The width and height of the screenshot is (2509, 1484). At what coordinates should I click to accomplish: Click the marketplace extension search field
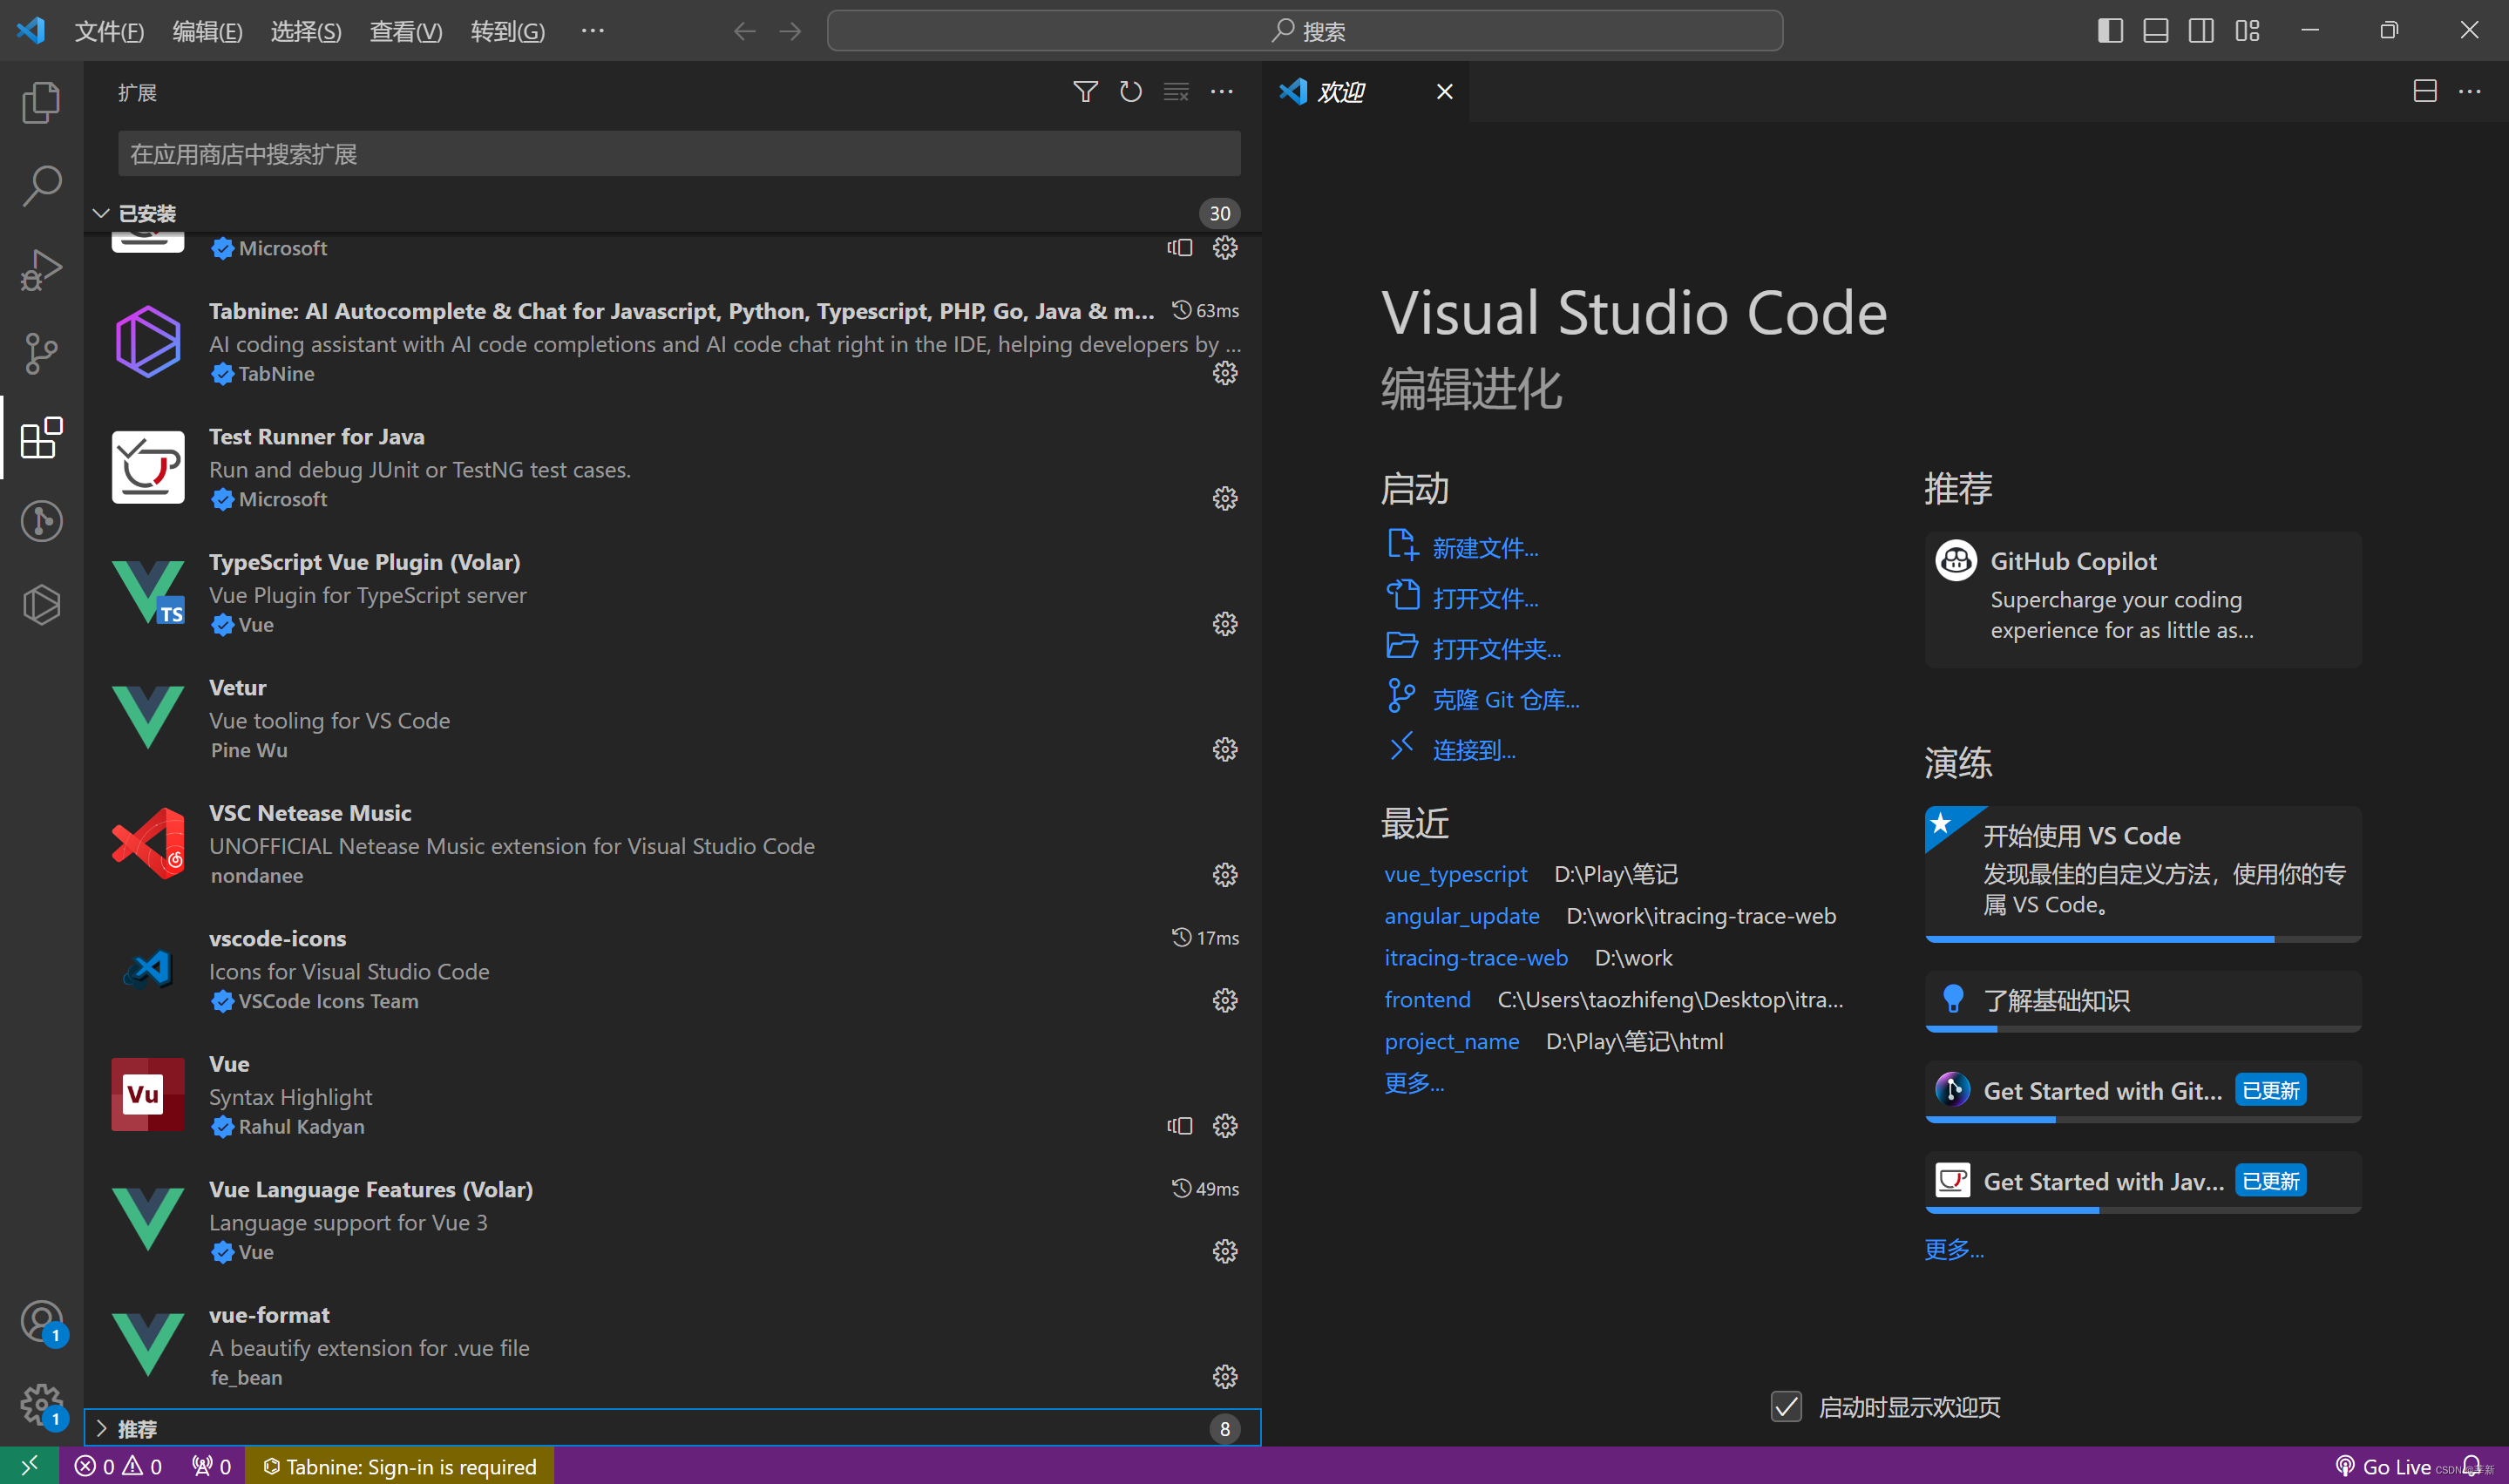[x=678, y=154]
